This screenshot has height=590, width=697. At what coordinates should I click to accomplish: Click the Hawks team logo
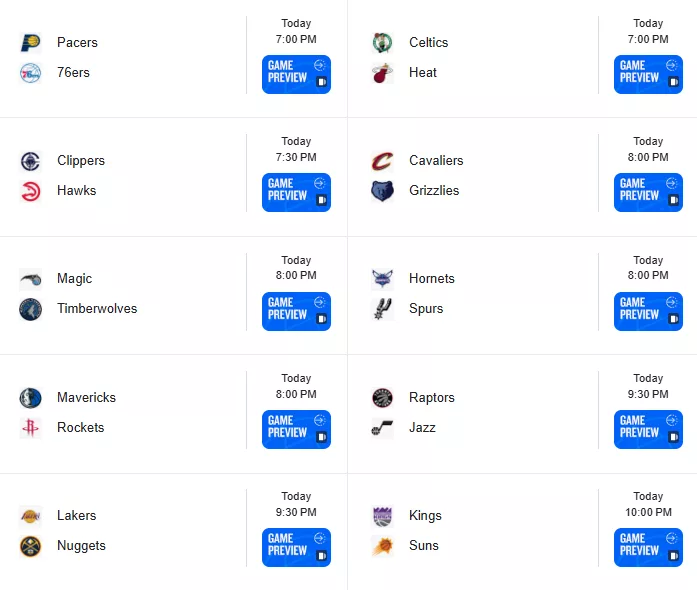click(x=31, y=191)
